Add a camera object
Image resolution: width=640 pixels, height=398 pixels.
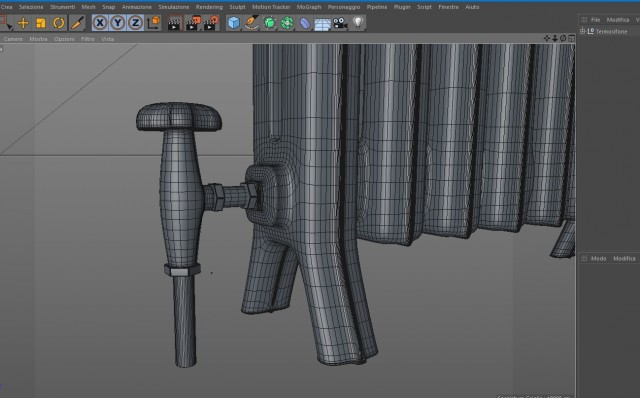tap(340, 23)
